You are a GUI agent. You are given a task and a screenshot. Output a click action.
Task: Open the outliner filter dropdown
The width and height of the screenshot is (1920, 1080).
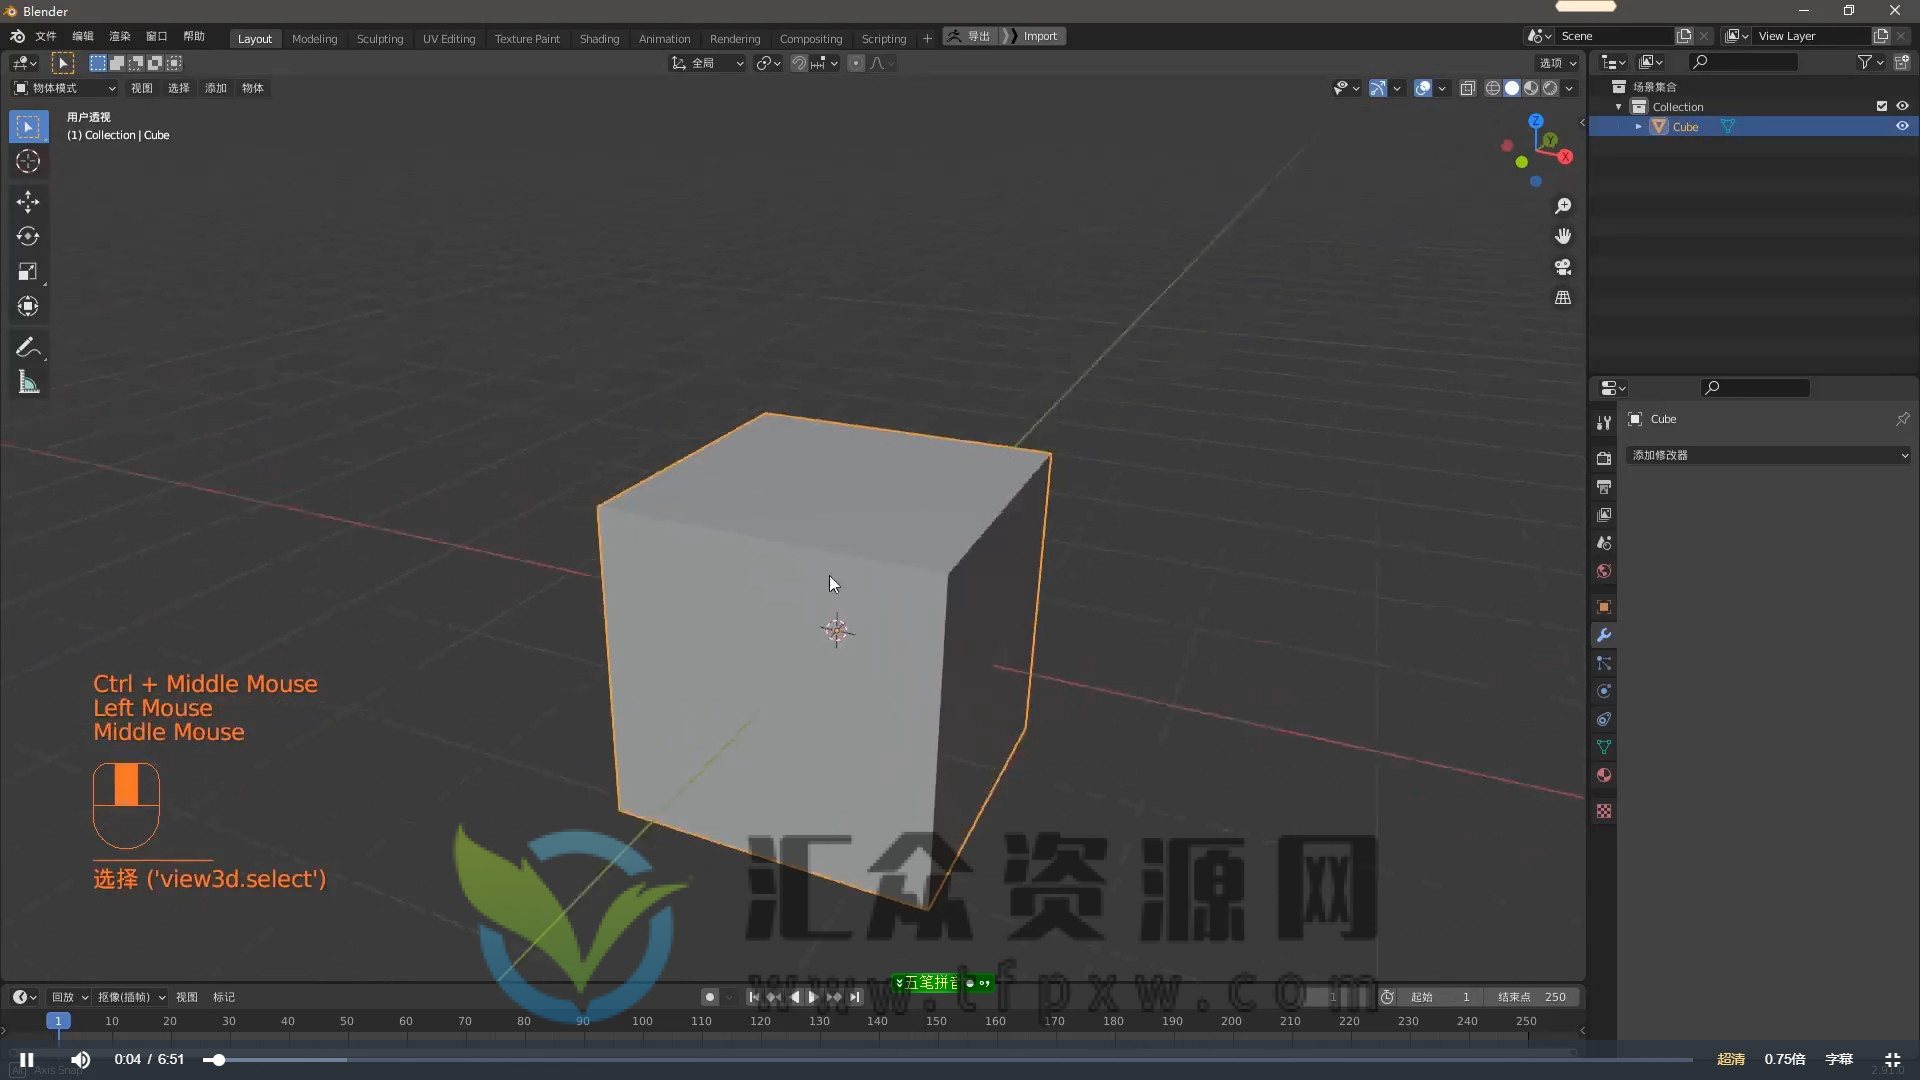pyautogui.click(x=1870, y=62)
